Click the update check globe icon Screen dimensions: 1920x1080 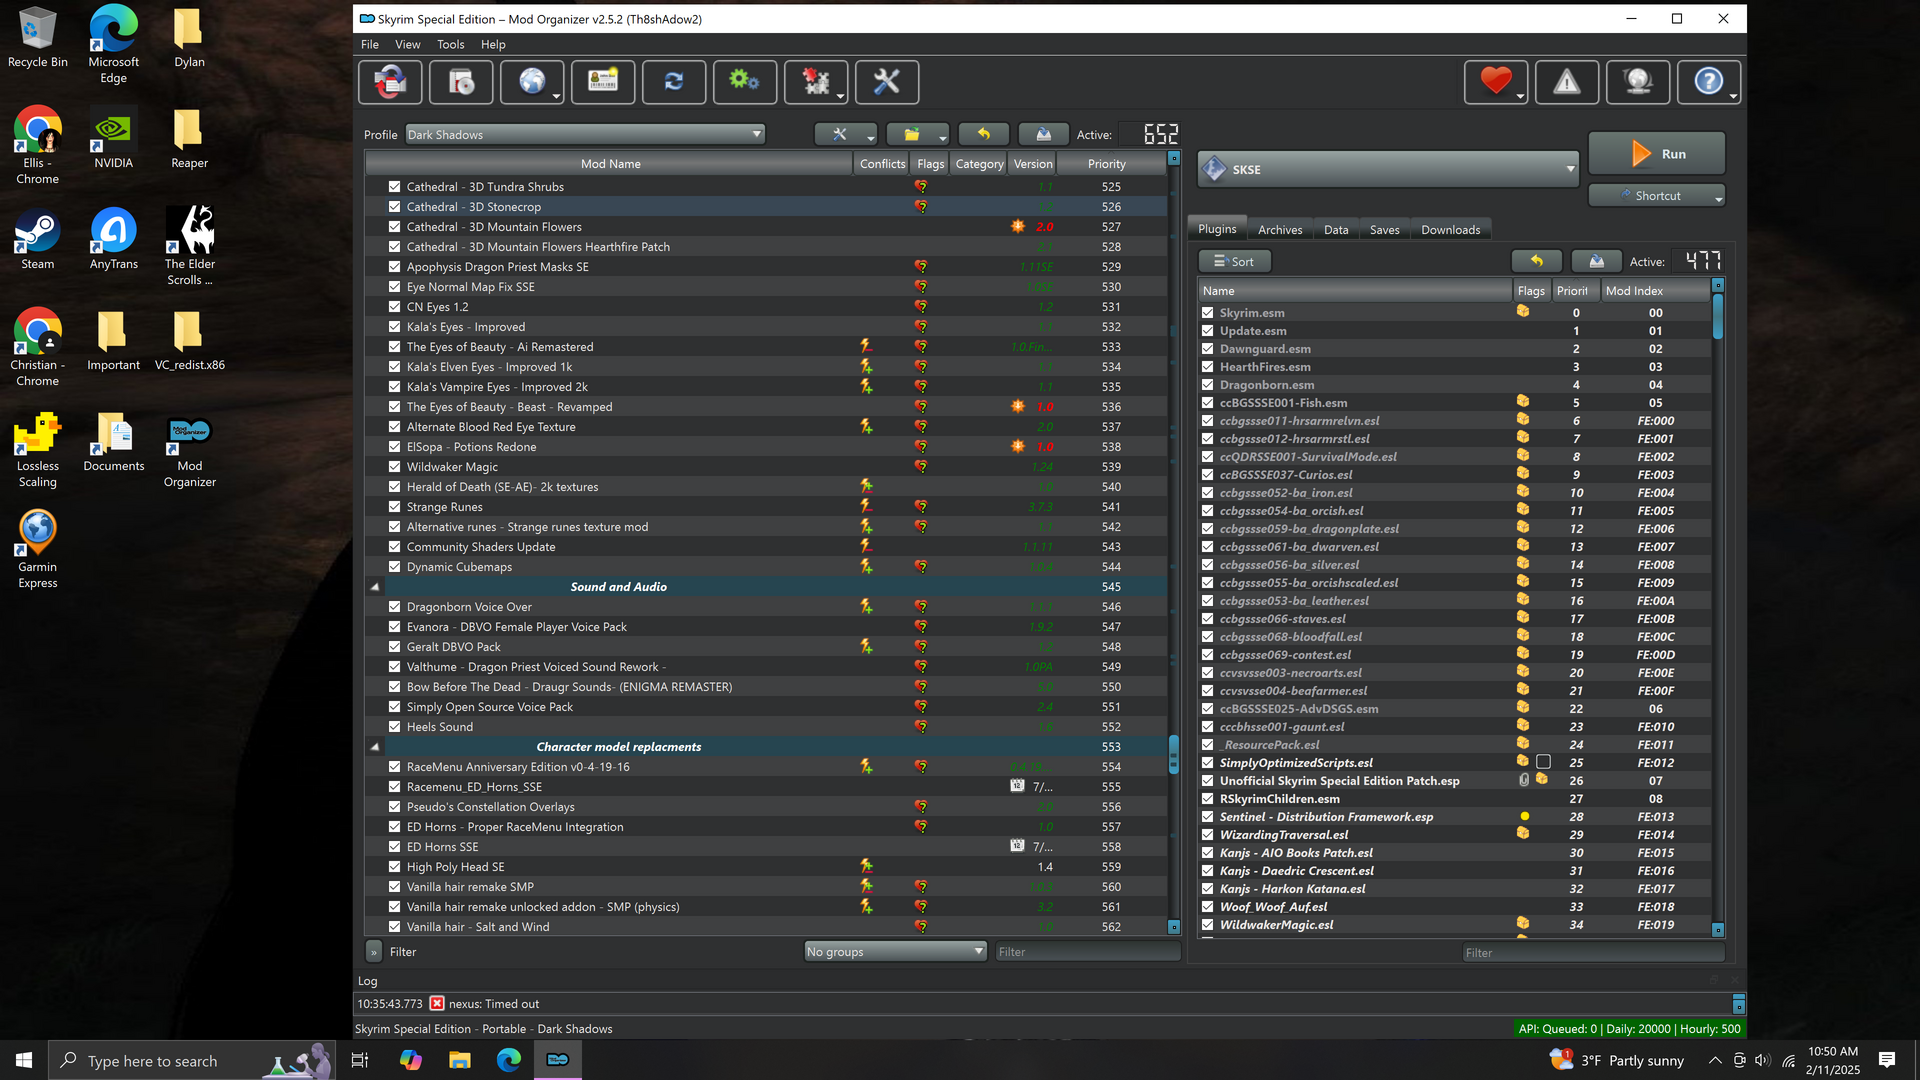[x=1638, y=82]
